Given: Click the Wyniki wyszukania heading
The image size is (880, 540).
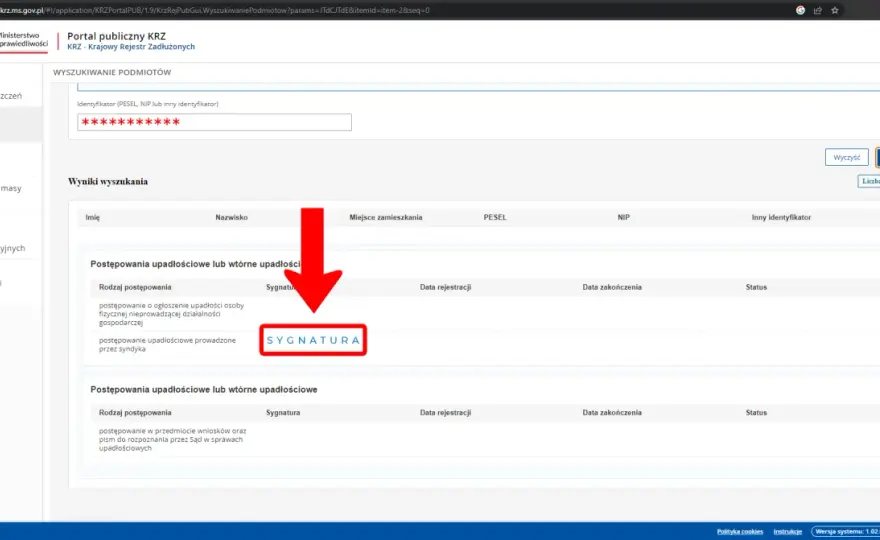Looking at the screenshot, I should 108,181.
